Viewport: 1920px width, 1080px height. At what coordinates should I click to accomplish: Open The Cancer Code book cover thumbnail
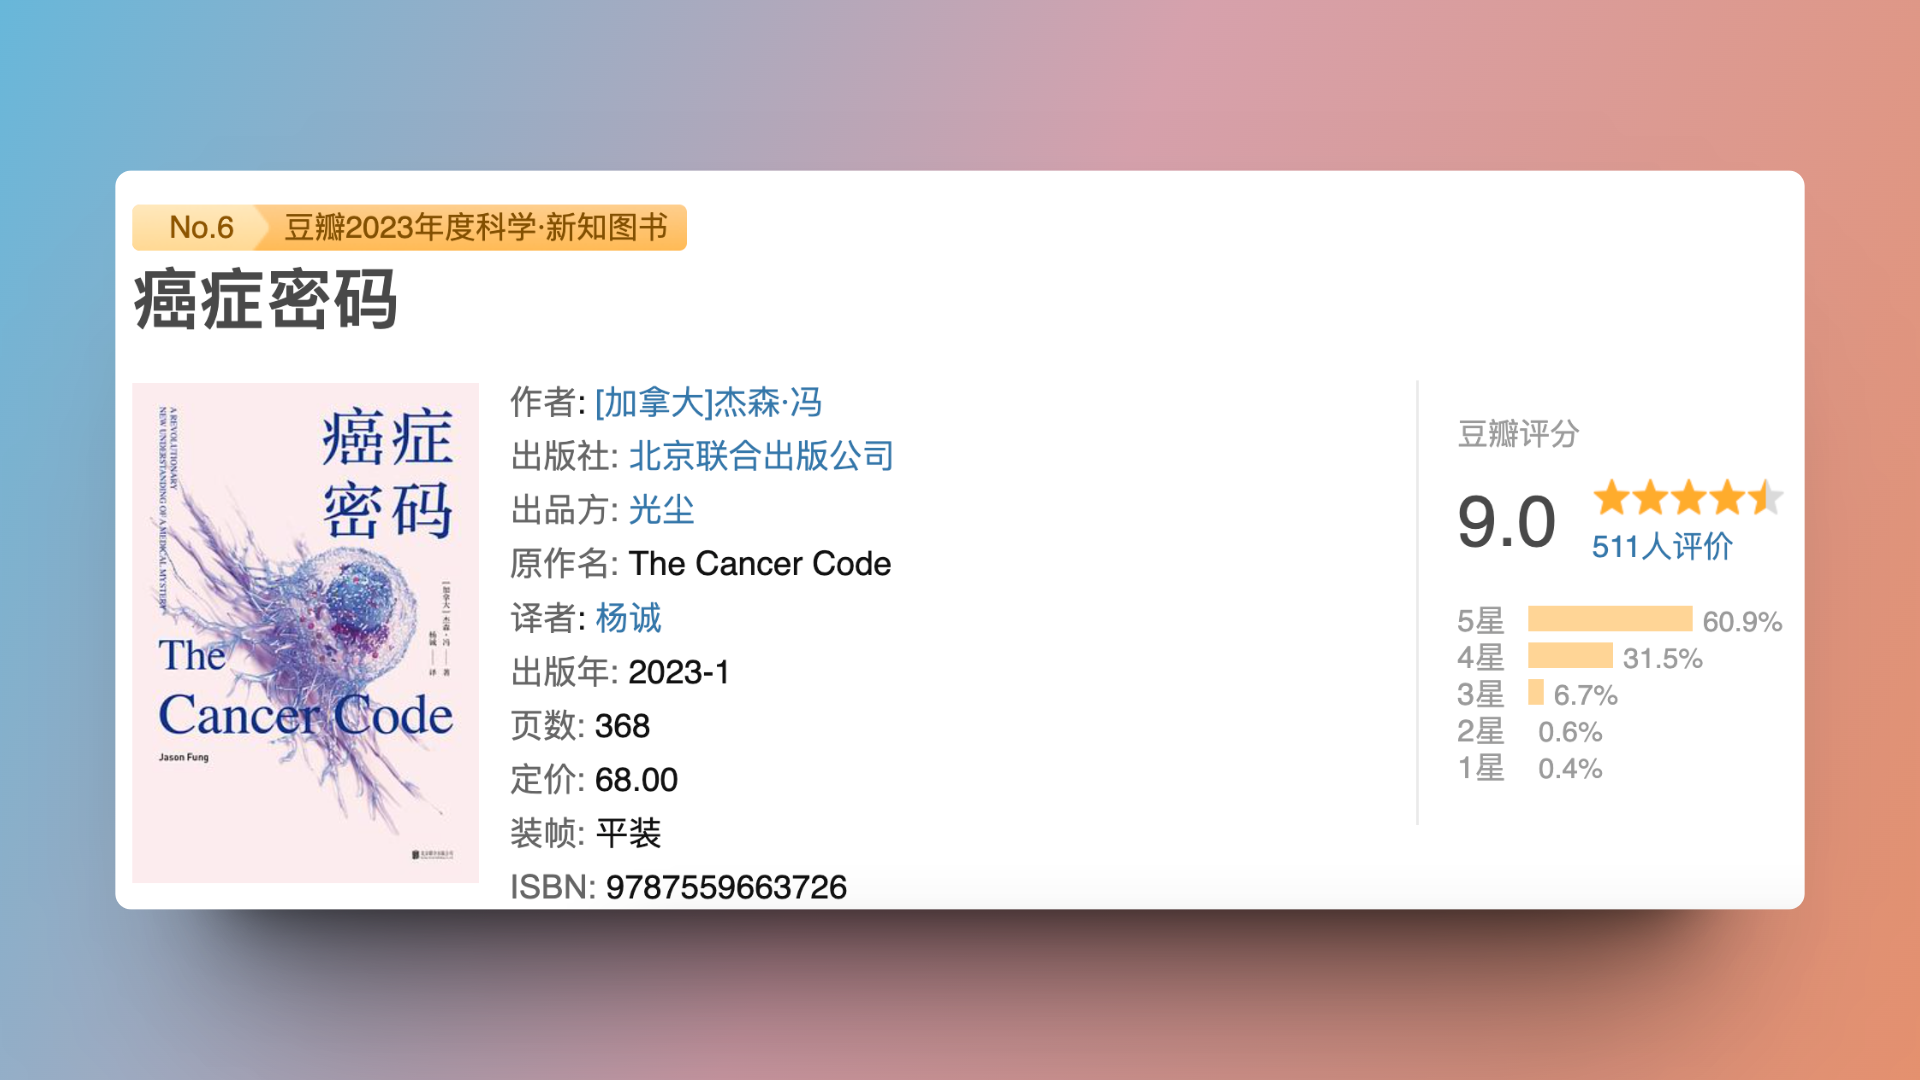[x=305, y=632]
